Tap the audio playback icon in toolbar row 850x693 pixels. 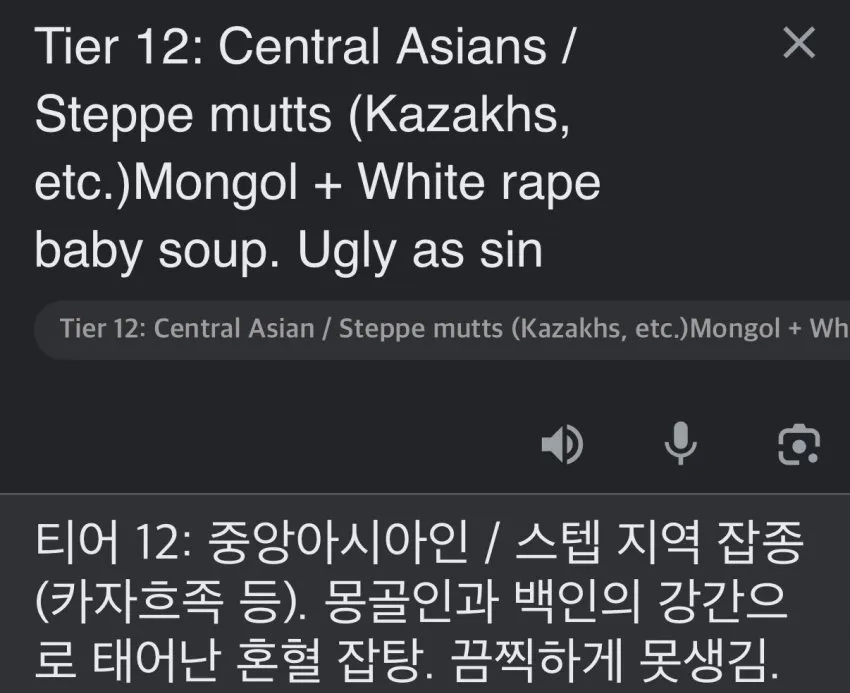pos(562,444)
